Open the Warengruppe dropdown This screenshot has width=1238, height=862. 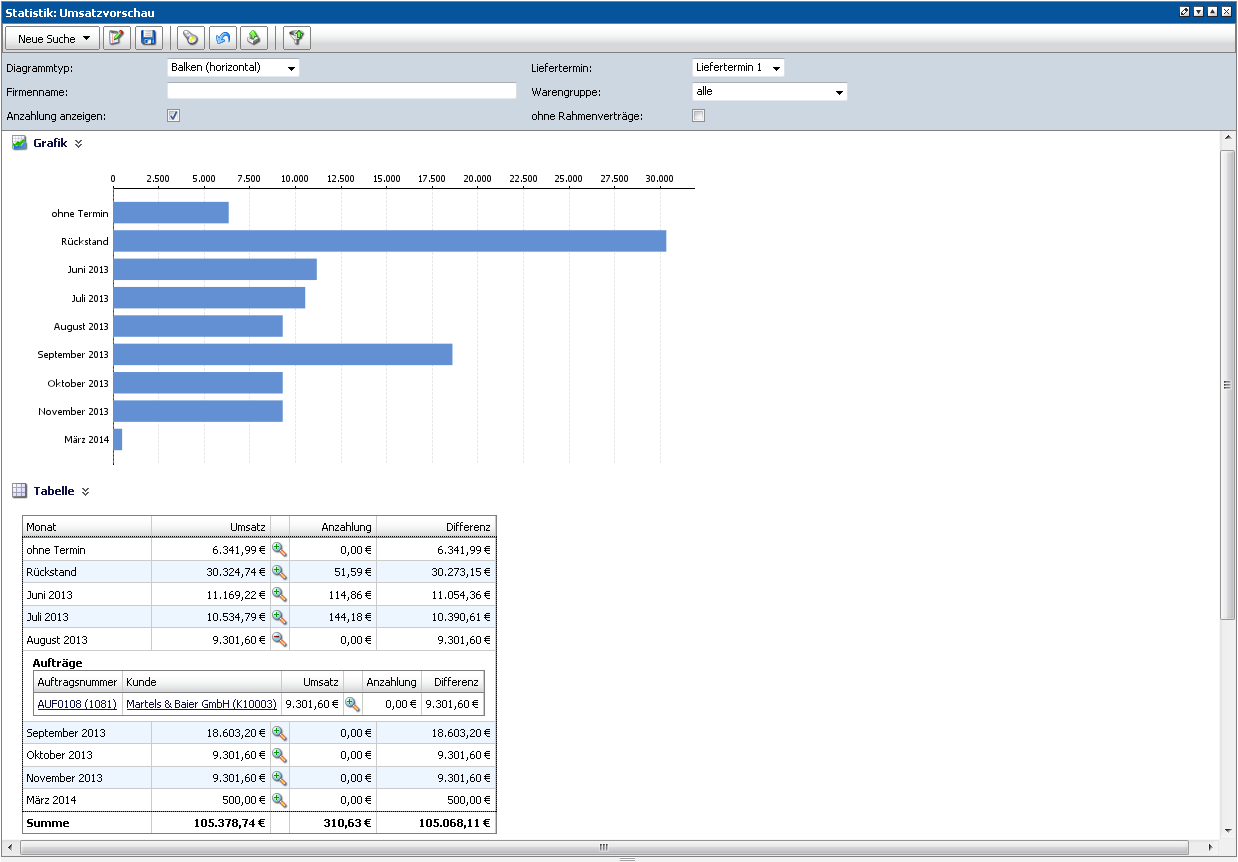point(769,92)
